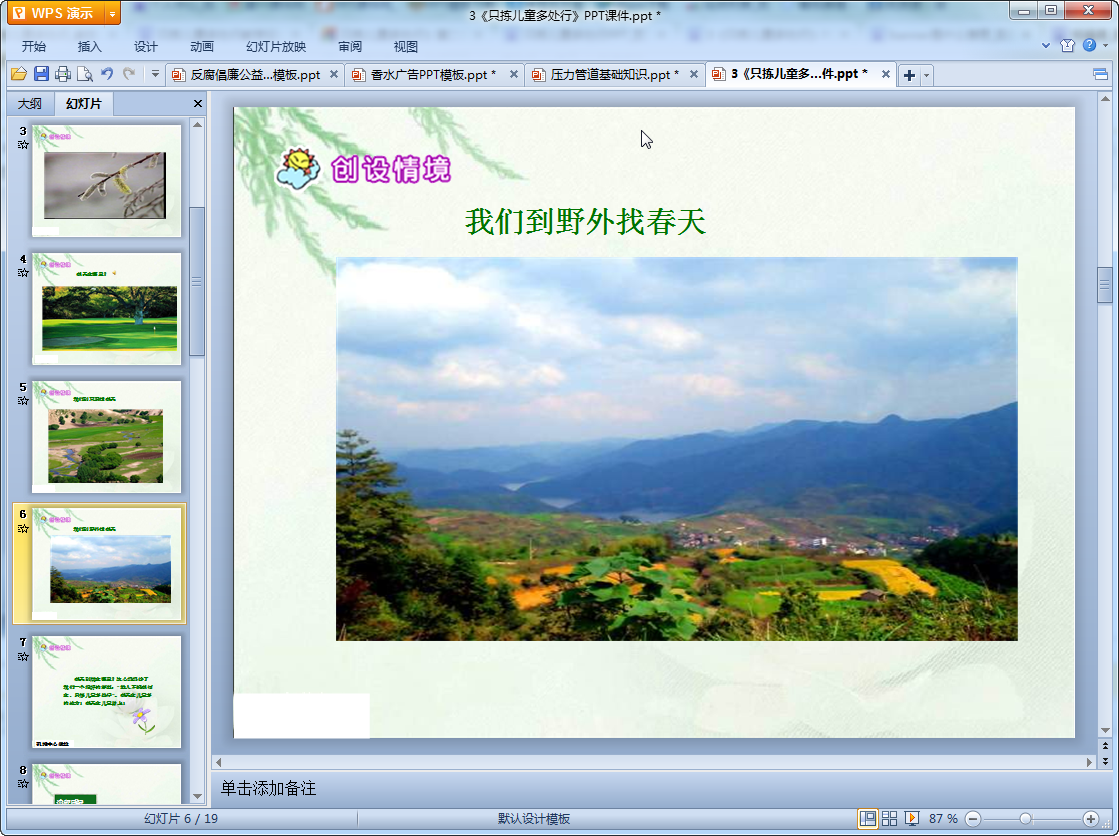Close the 反腐倡廉公益 document tab

(x=333, y=74)
